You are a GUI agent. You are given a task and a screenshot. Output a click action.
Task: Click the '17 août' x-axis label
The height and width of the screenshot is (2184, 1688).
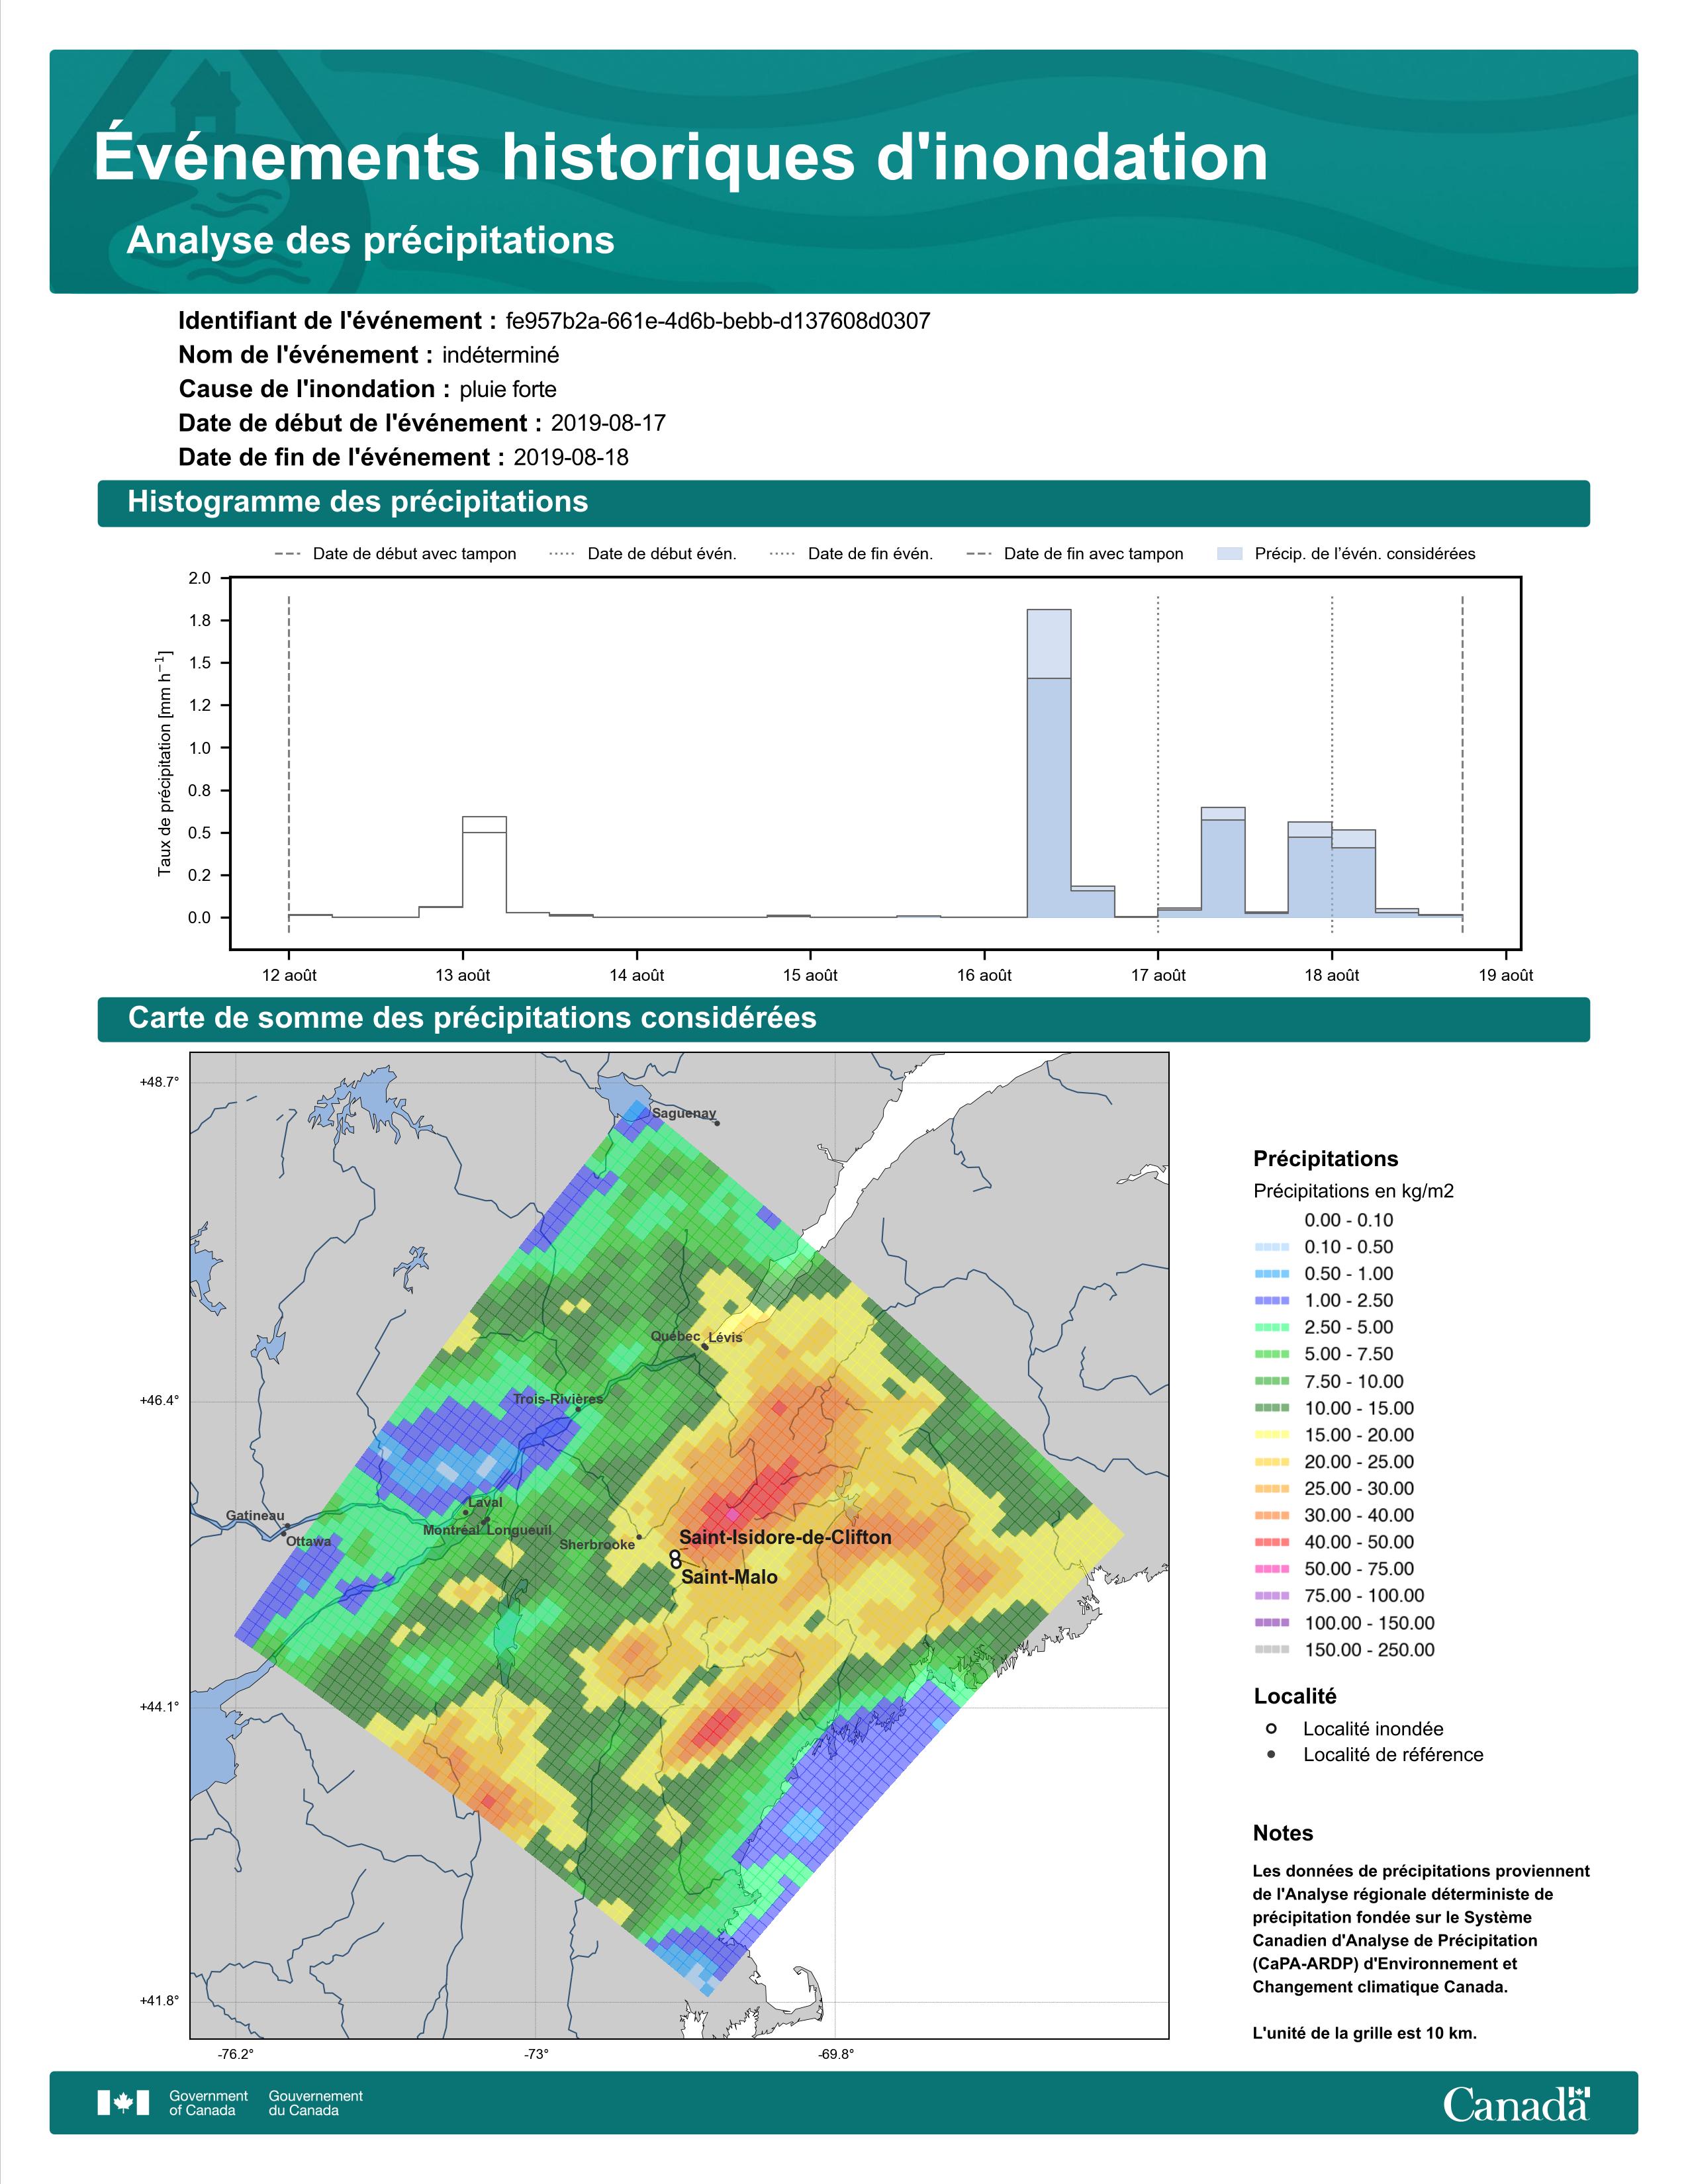coord(1158,975)
